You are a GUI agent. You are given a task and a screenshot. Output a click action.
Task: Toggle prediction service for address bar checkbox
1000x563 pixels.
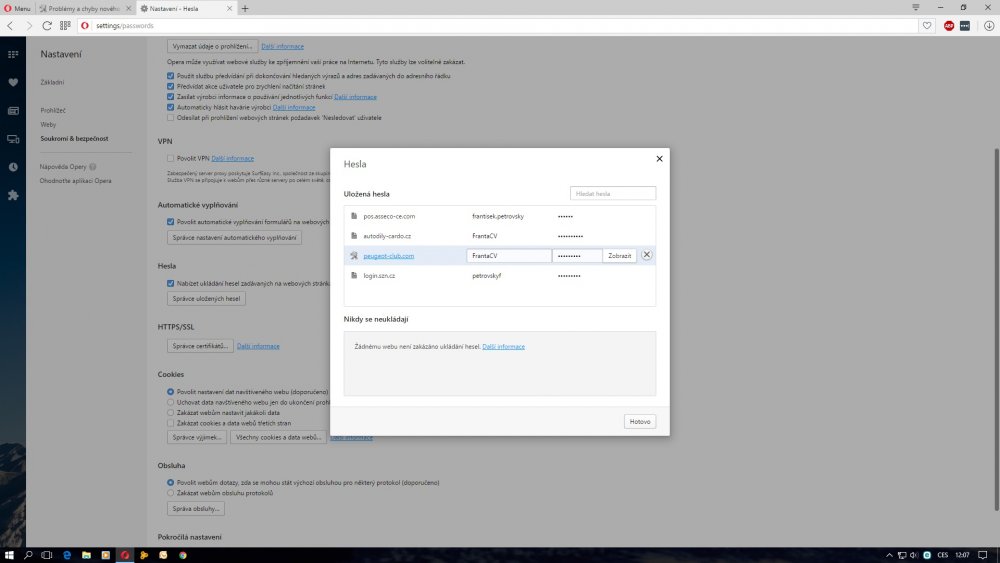[x=170, y=76]
